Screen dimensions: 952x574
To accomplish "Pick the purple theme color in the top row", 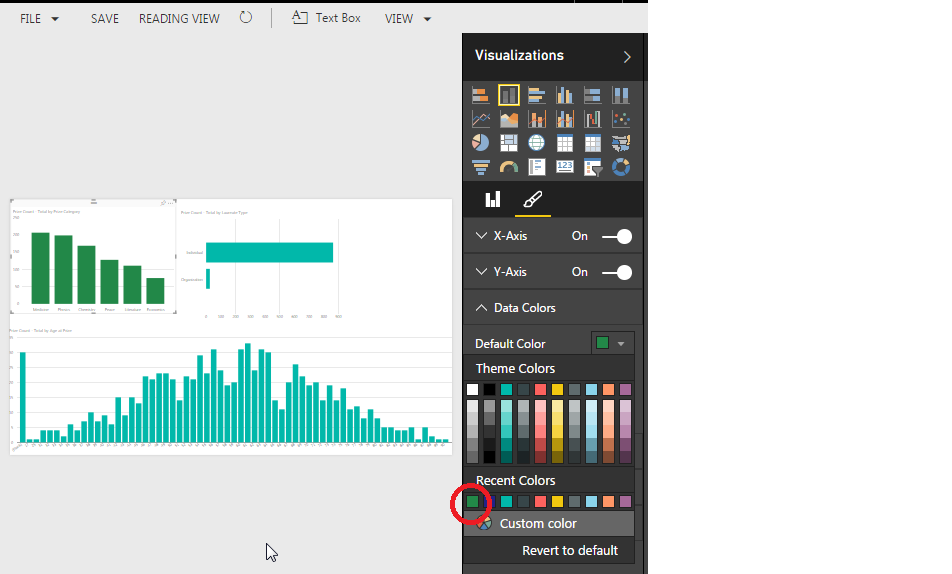I will pos(625,389).
